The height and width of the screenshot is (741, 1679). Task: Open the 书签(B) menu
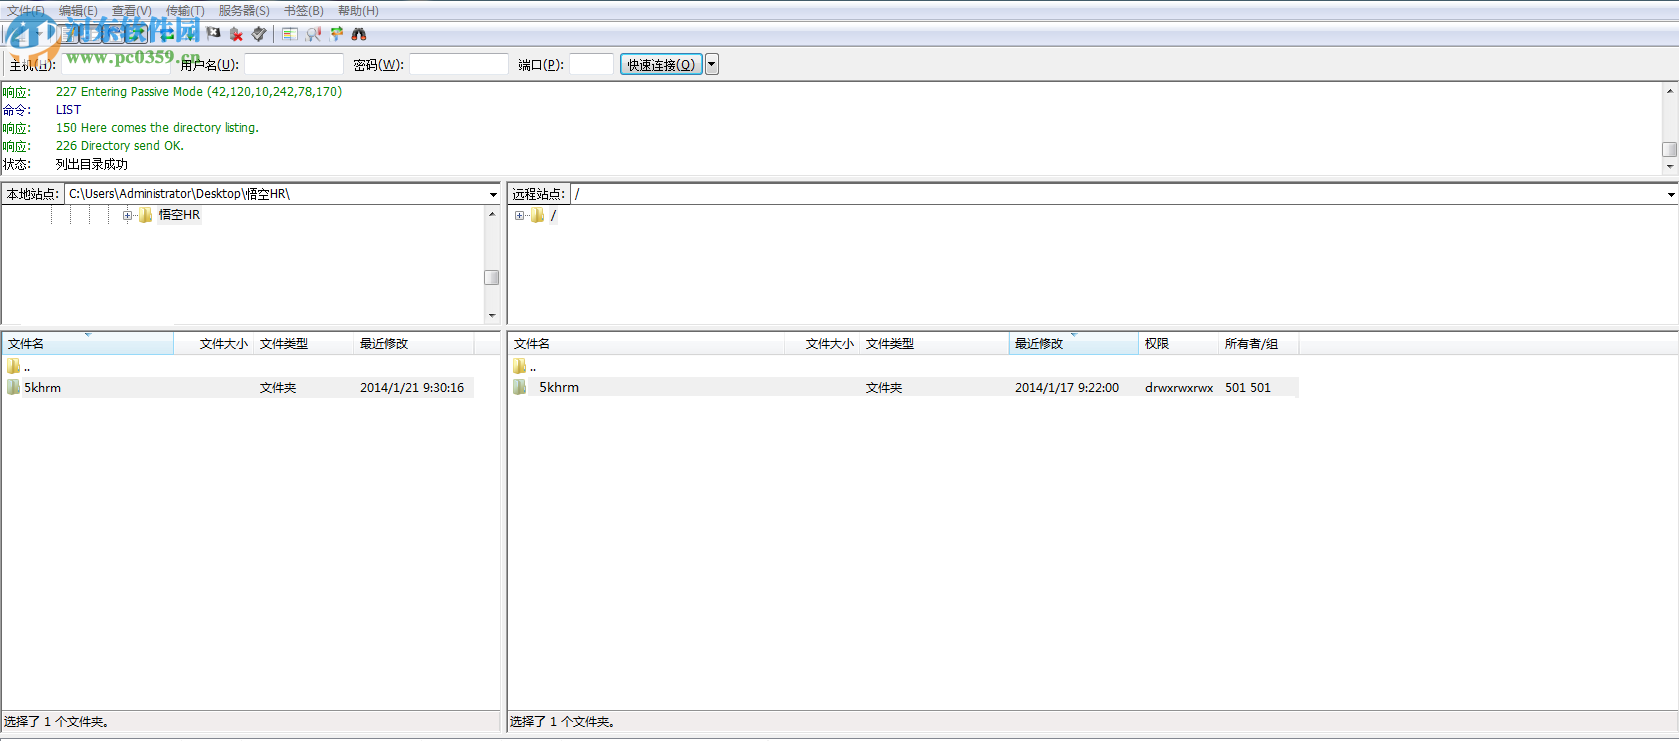[304, 11]
